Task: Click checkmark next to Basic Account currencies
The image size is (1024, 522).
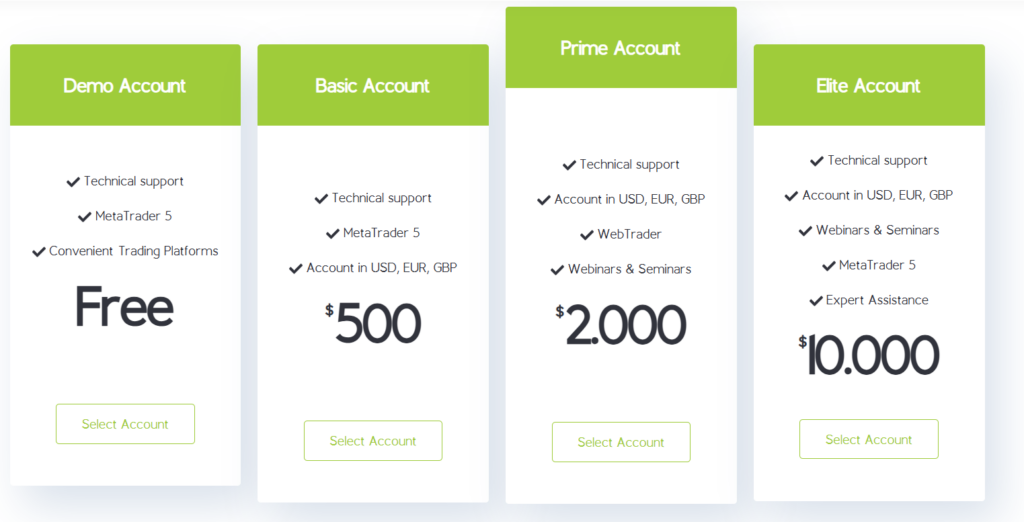Action: 296,269
